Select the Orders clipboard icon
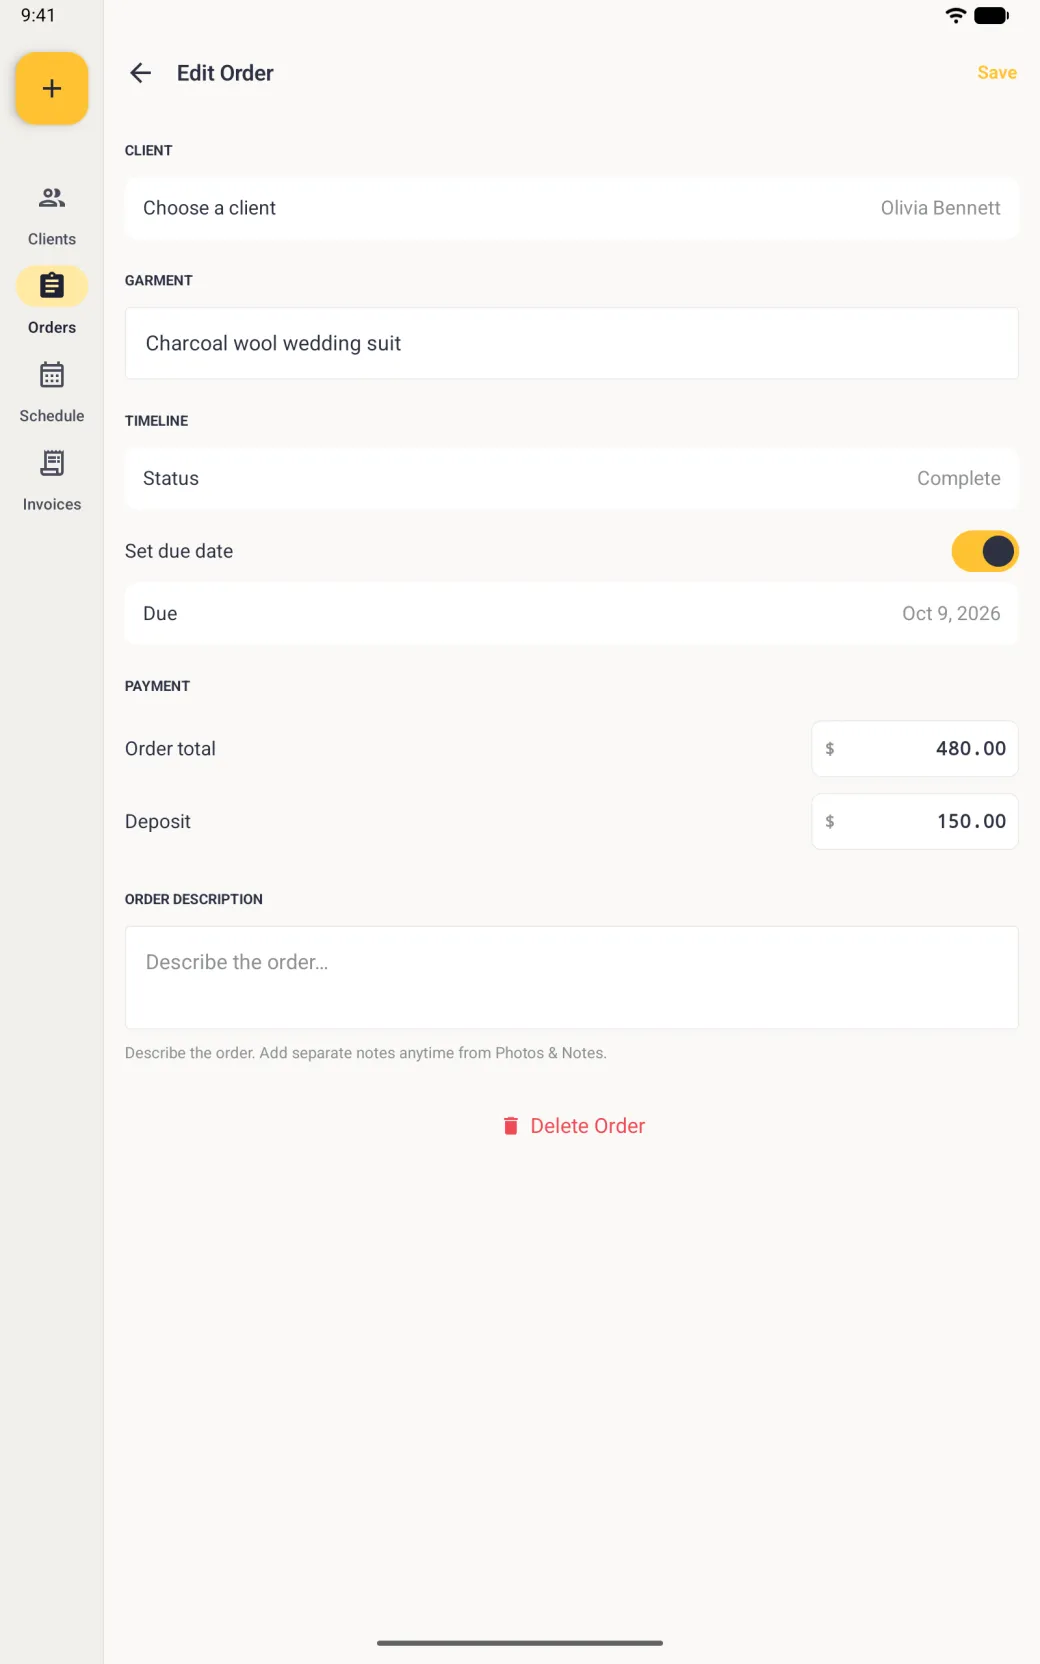Viewport: 1040px width, 1664px height. [x=52, y=286]
